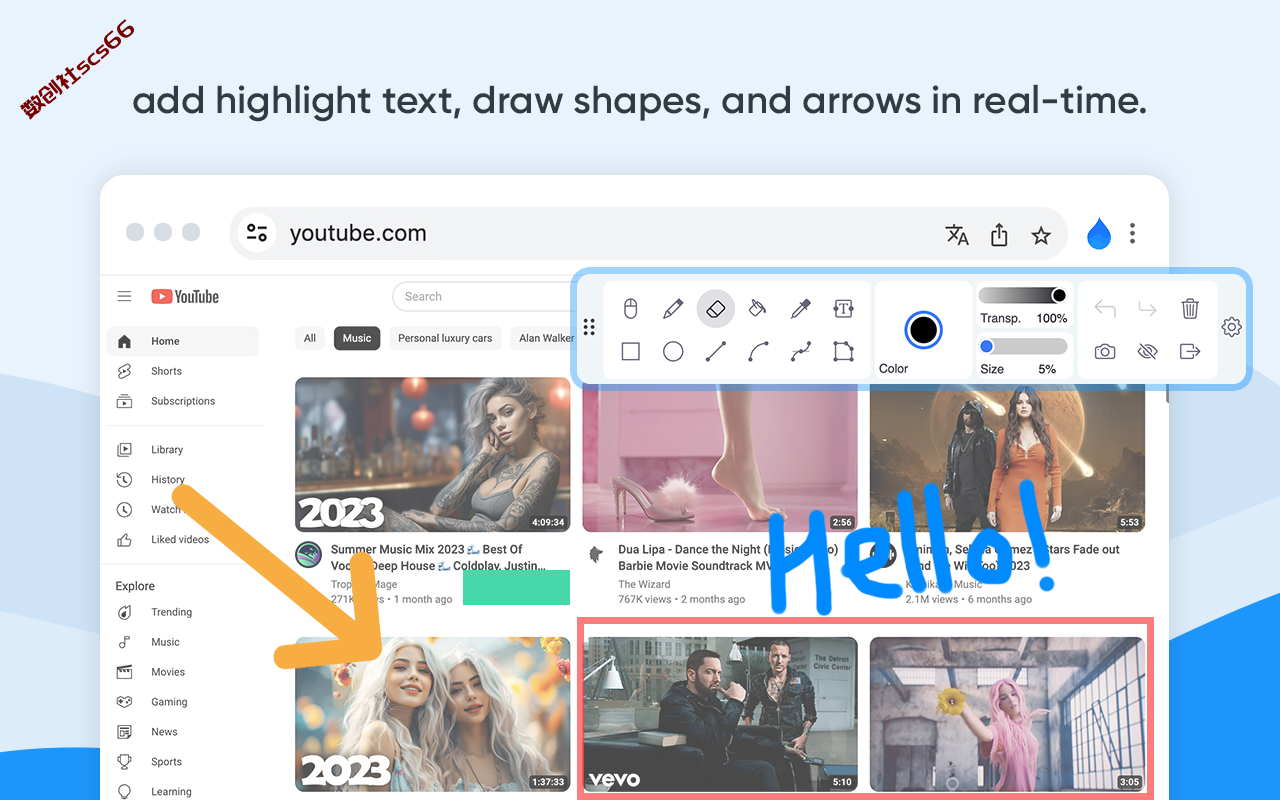The height and width of the screenshot is (800, 1280).
Task: Click the YouTube logo
Action: 185,296
